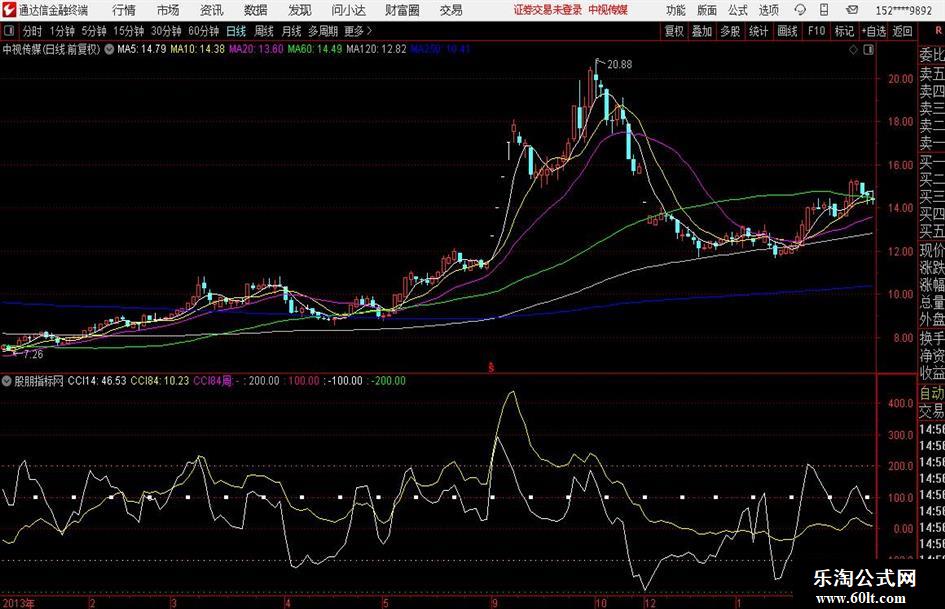Click the mobile phone icon in top bar
Viewport: 945px width, 609px height.
[824, 10]
